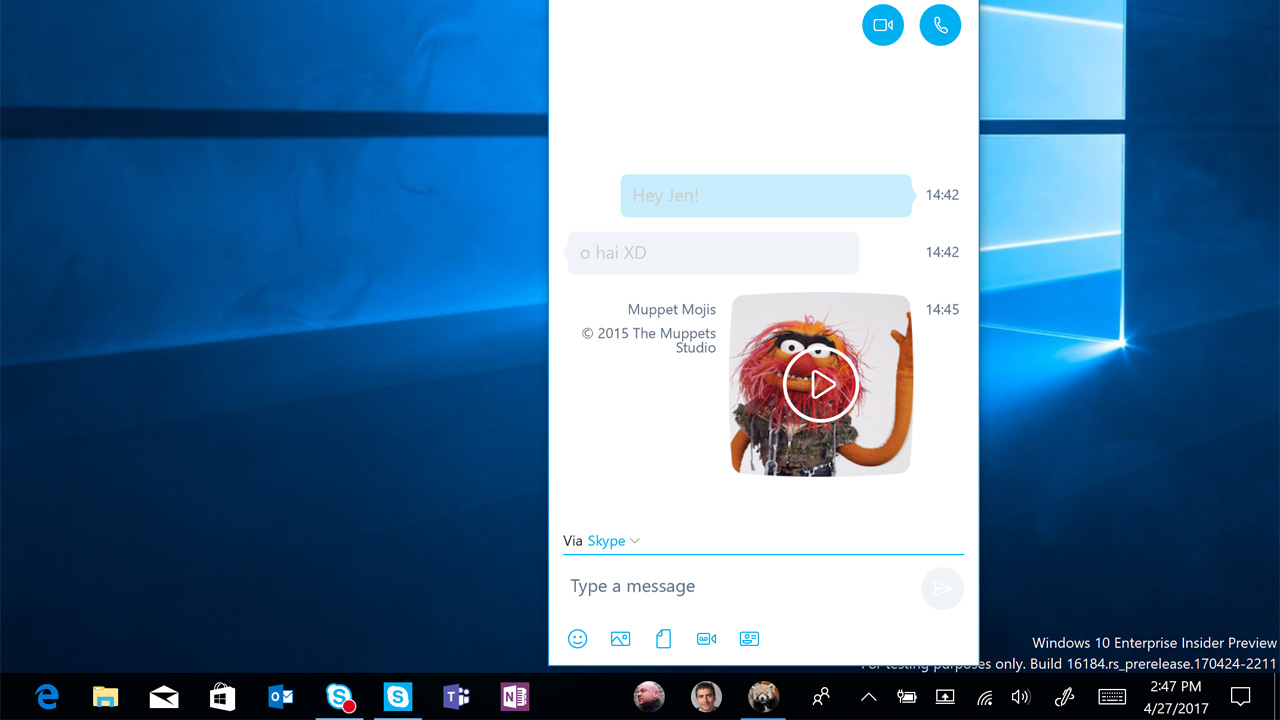
Task: Start a voice call
Action: coord(940,25)
